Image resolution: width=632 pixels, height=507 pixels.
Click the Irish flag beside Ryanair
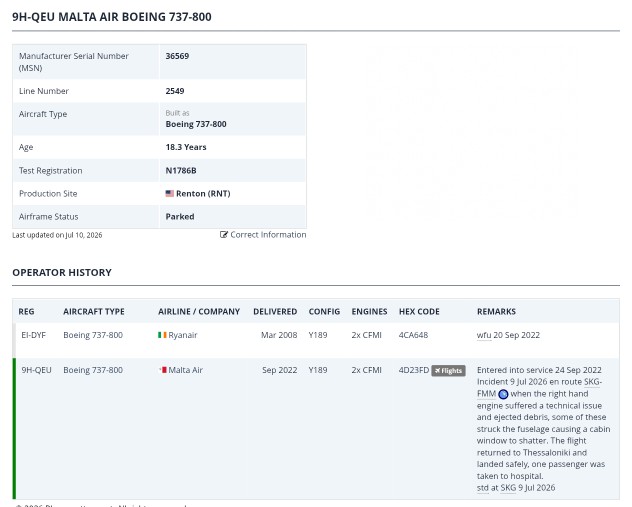click(162, 335)
